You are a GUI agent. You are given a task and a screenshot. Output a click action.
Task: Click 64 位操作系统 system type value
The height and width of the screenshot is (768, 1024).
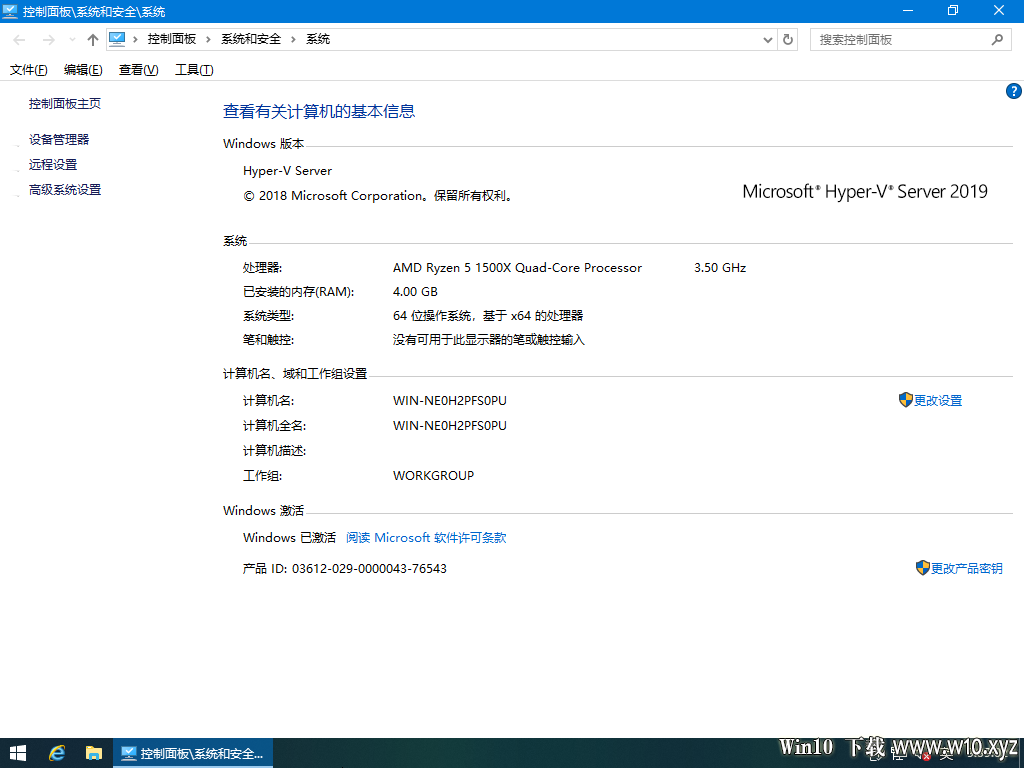point(488,316)
